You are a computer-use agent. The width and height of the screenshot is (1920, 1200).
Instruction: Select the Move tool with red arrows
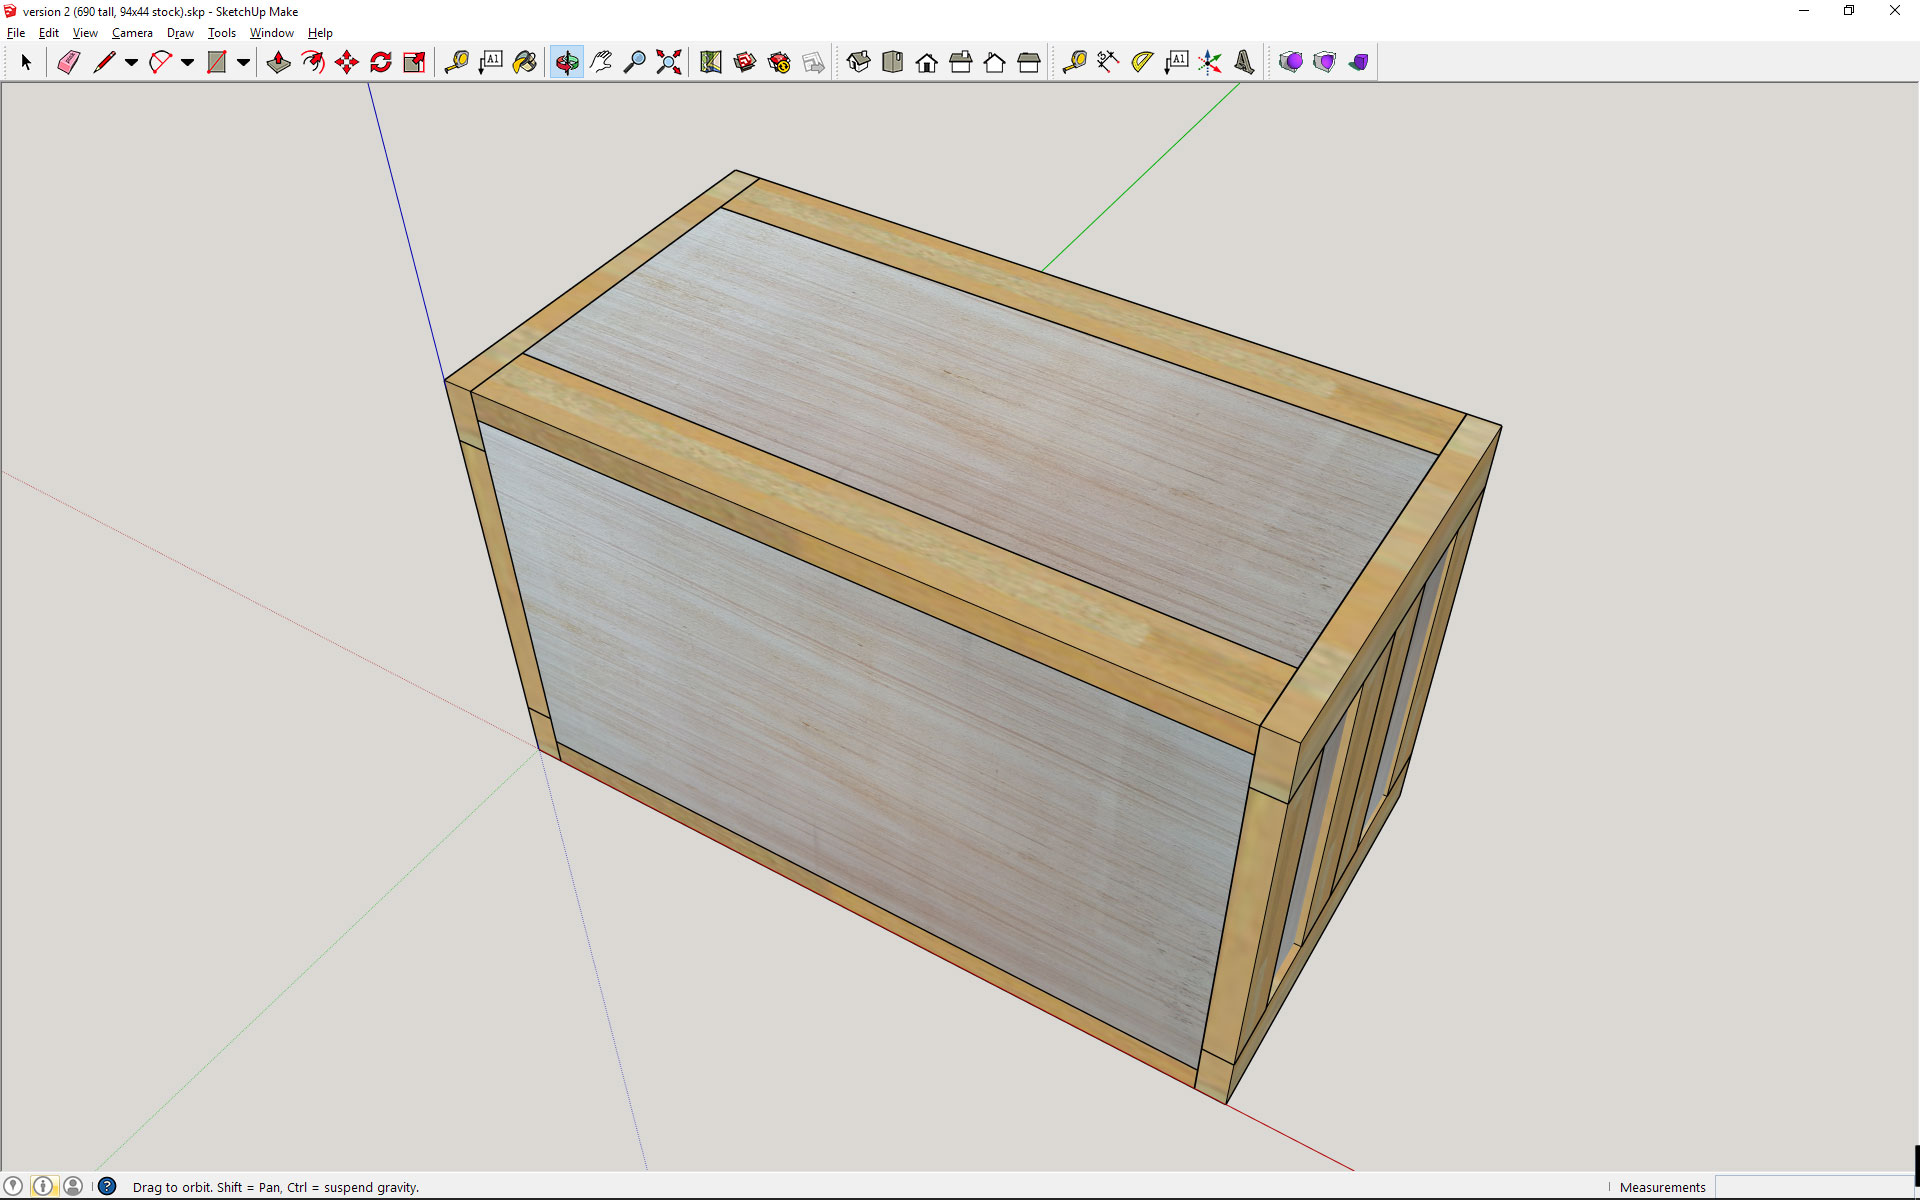tap(347, 62)
